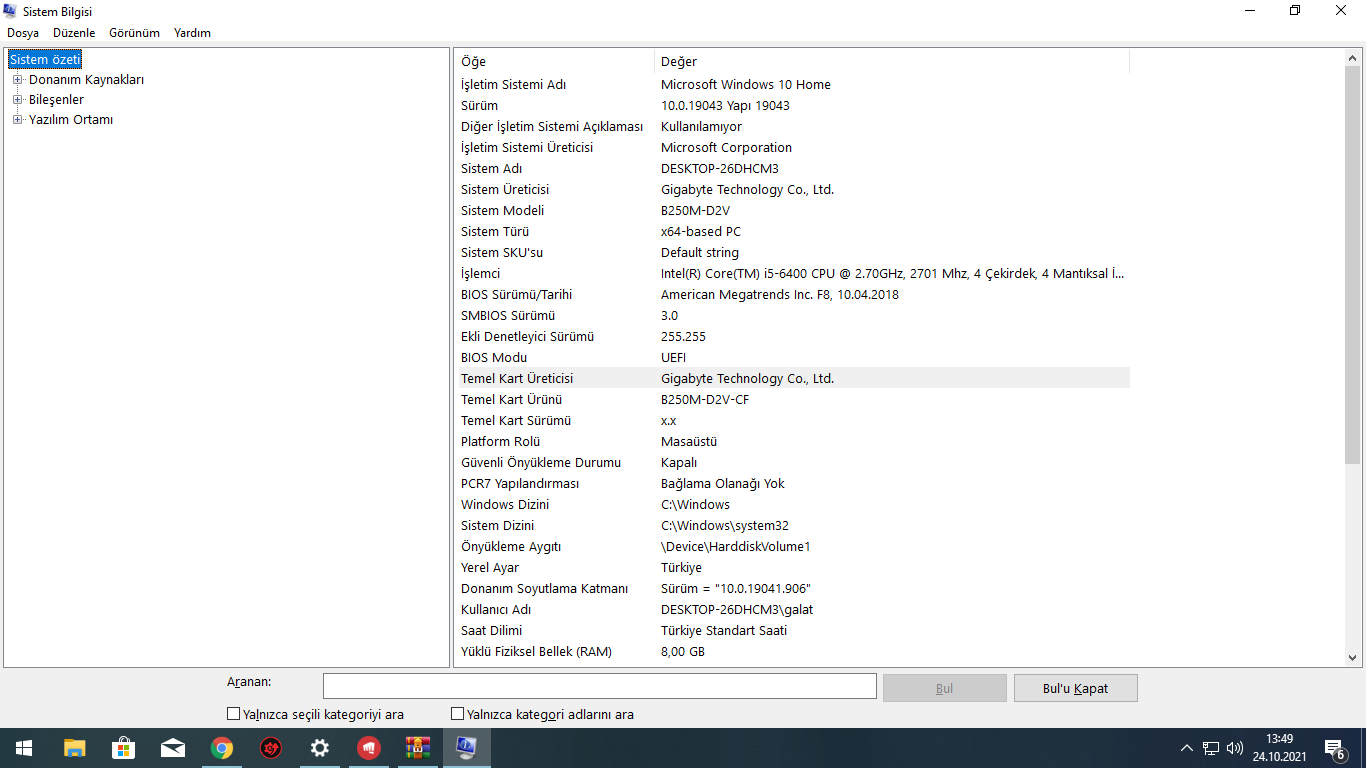This screenshot has height=768, width=1366.
Task: Select the Bileşenler tree label
Action: click(56, 100)
